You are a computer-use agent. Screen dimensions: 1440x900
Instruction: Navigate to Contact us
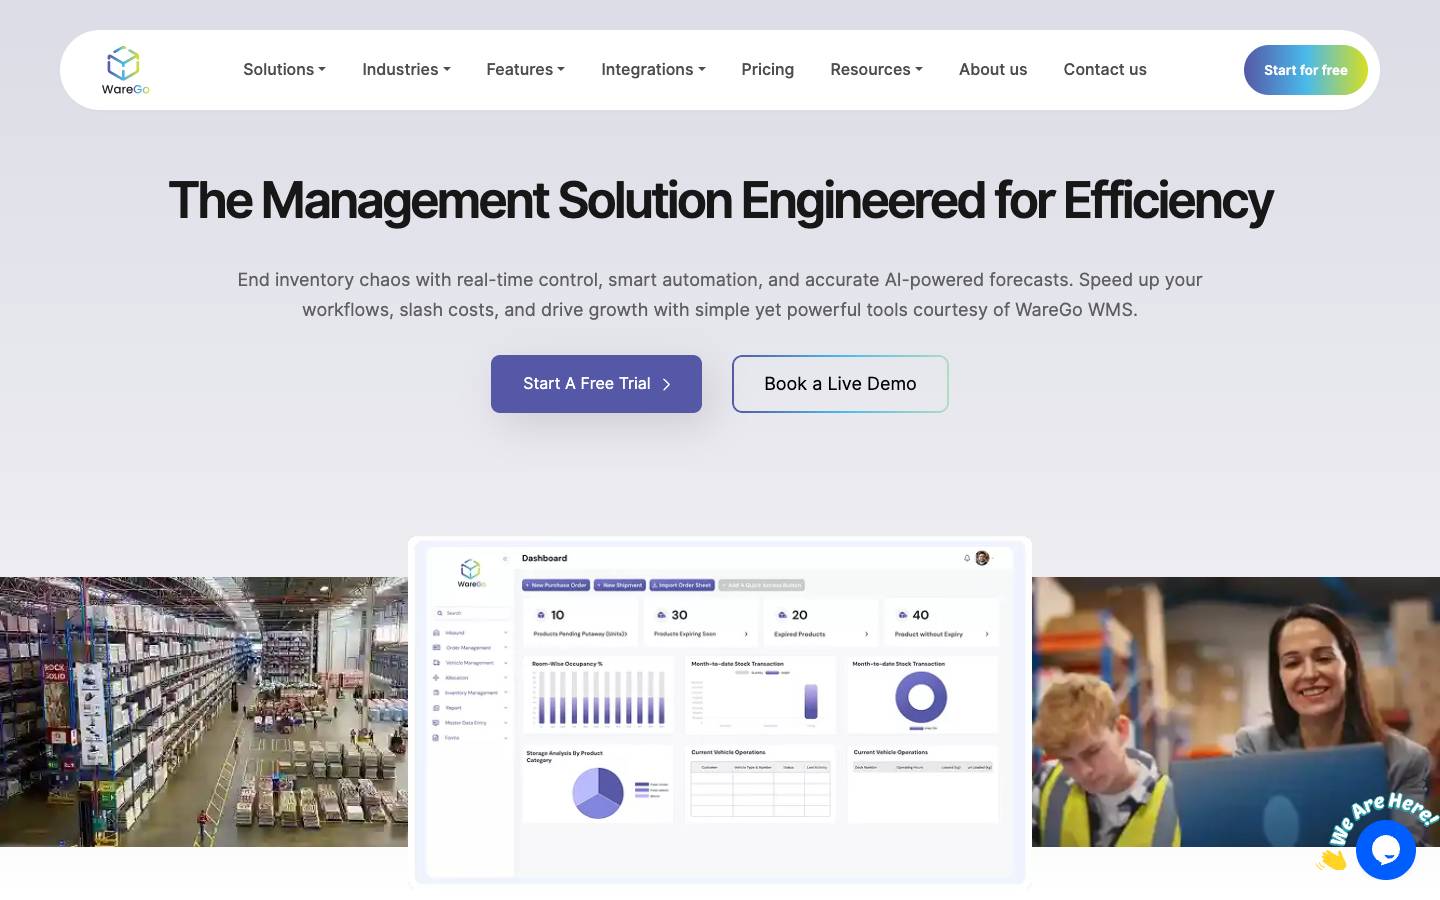click(1105, 70)
